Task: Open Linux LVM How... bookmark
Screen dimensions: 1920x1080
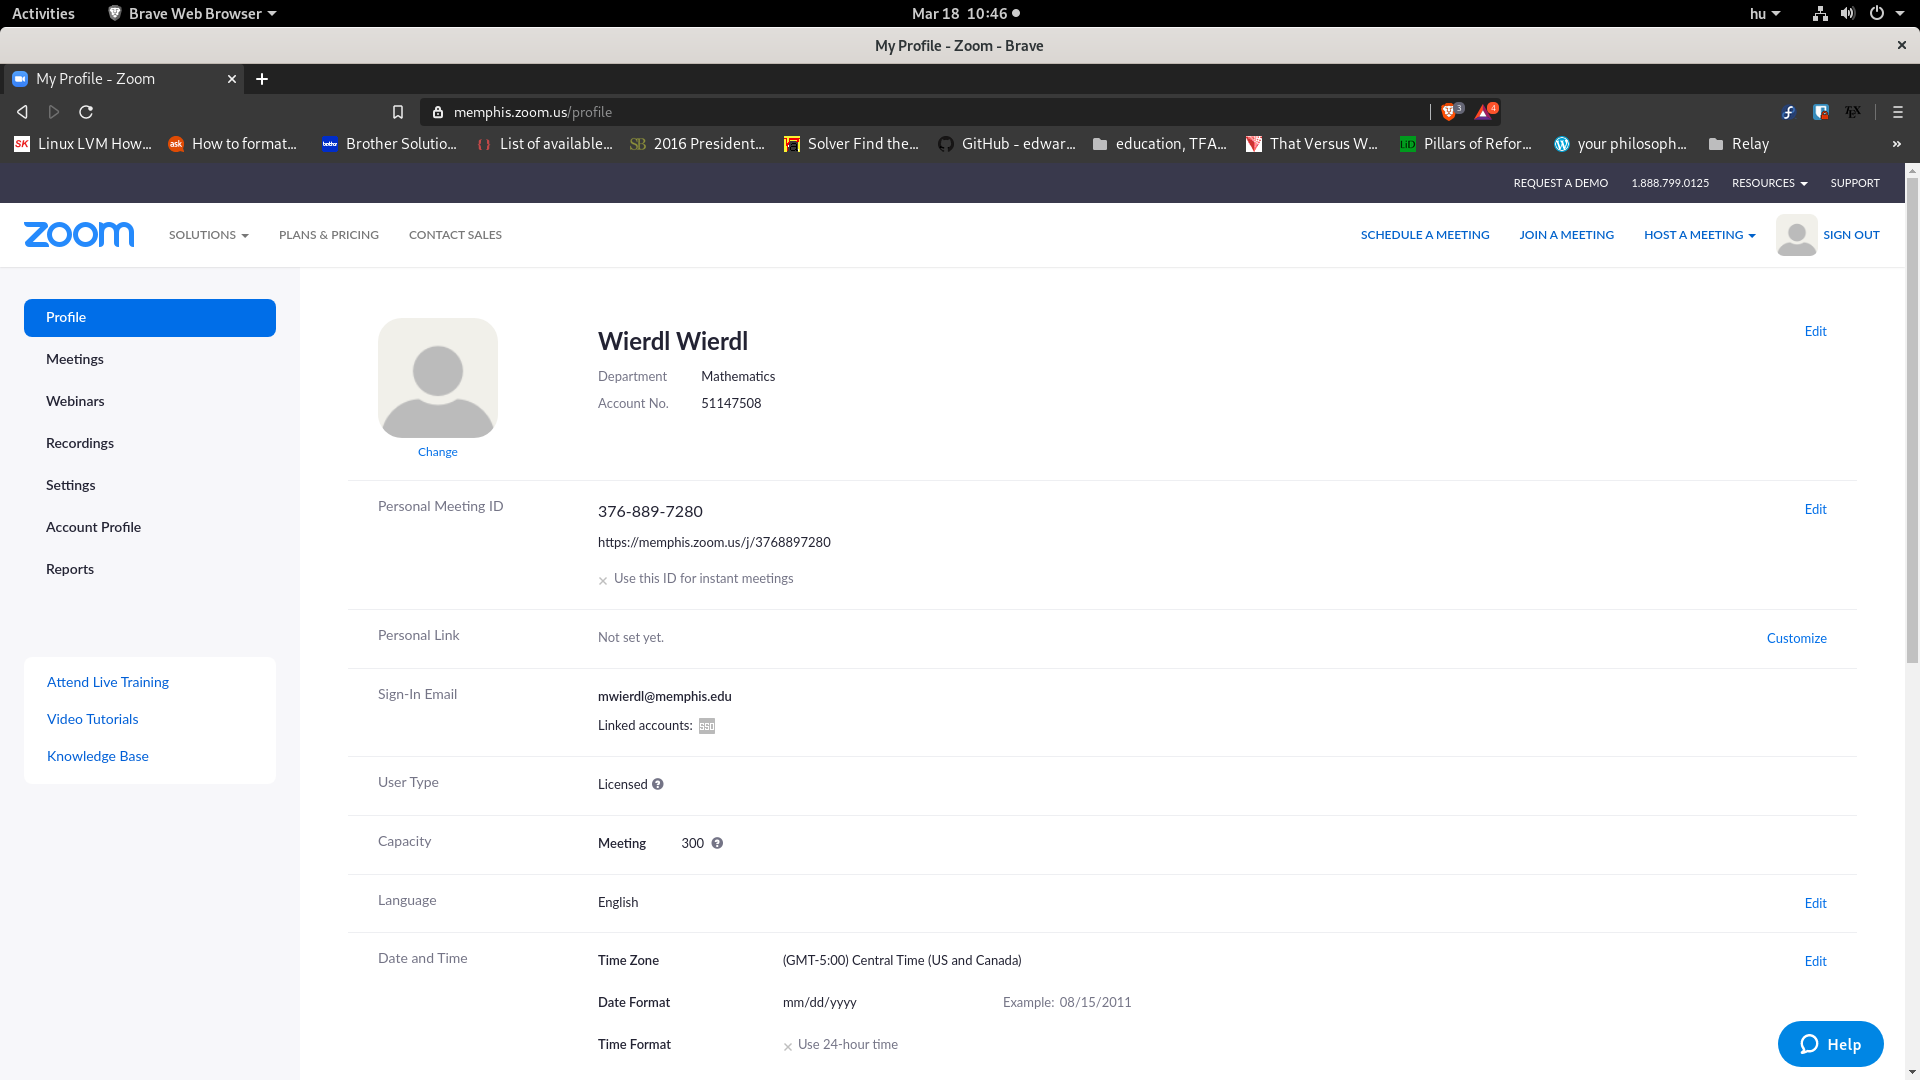Action: point(83,144)
